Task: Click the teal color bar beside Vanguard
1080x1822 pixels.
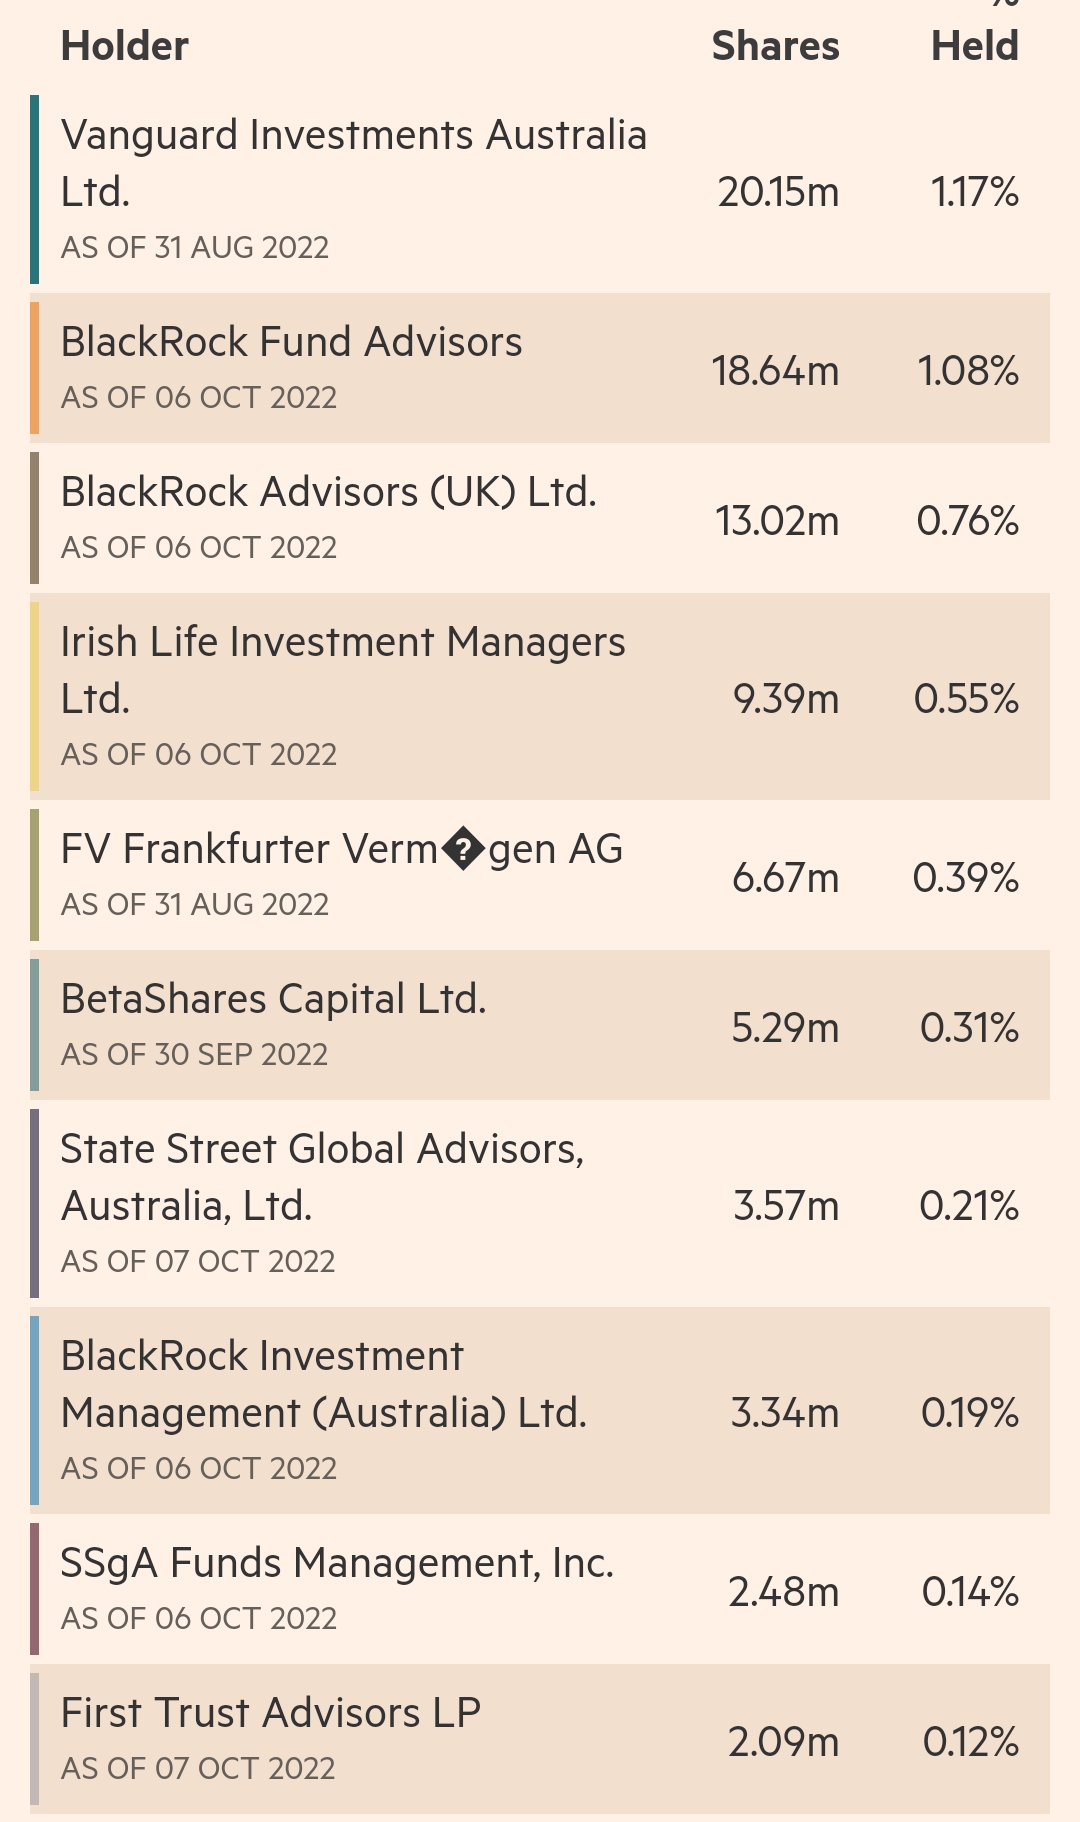Action: click(35, 190)
